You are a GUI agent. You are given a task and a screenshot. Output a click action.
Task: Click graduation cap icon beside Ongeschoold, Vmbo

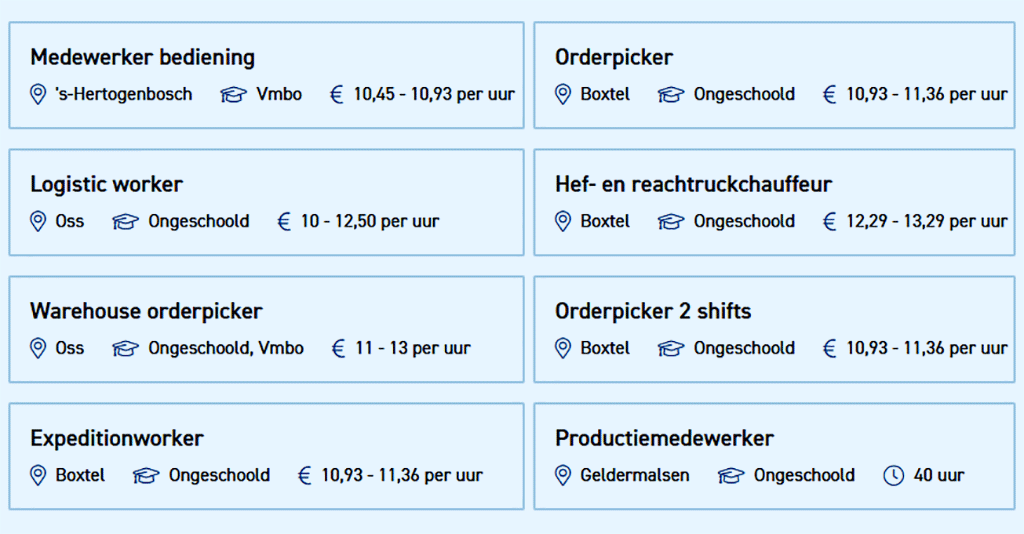[x=125, y=349]
